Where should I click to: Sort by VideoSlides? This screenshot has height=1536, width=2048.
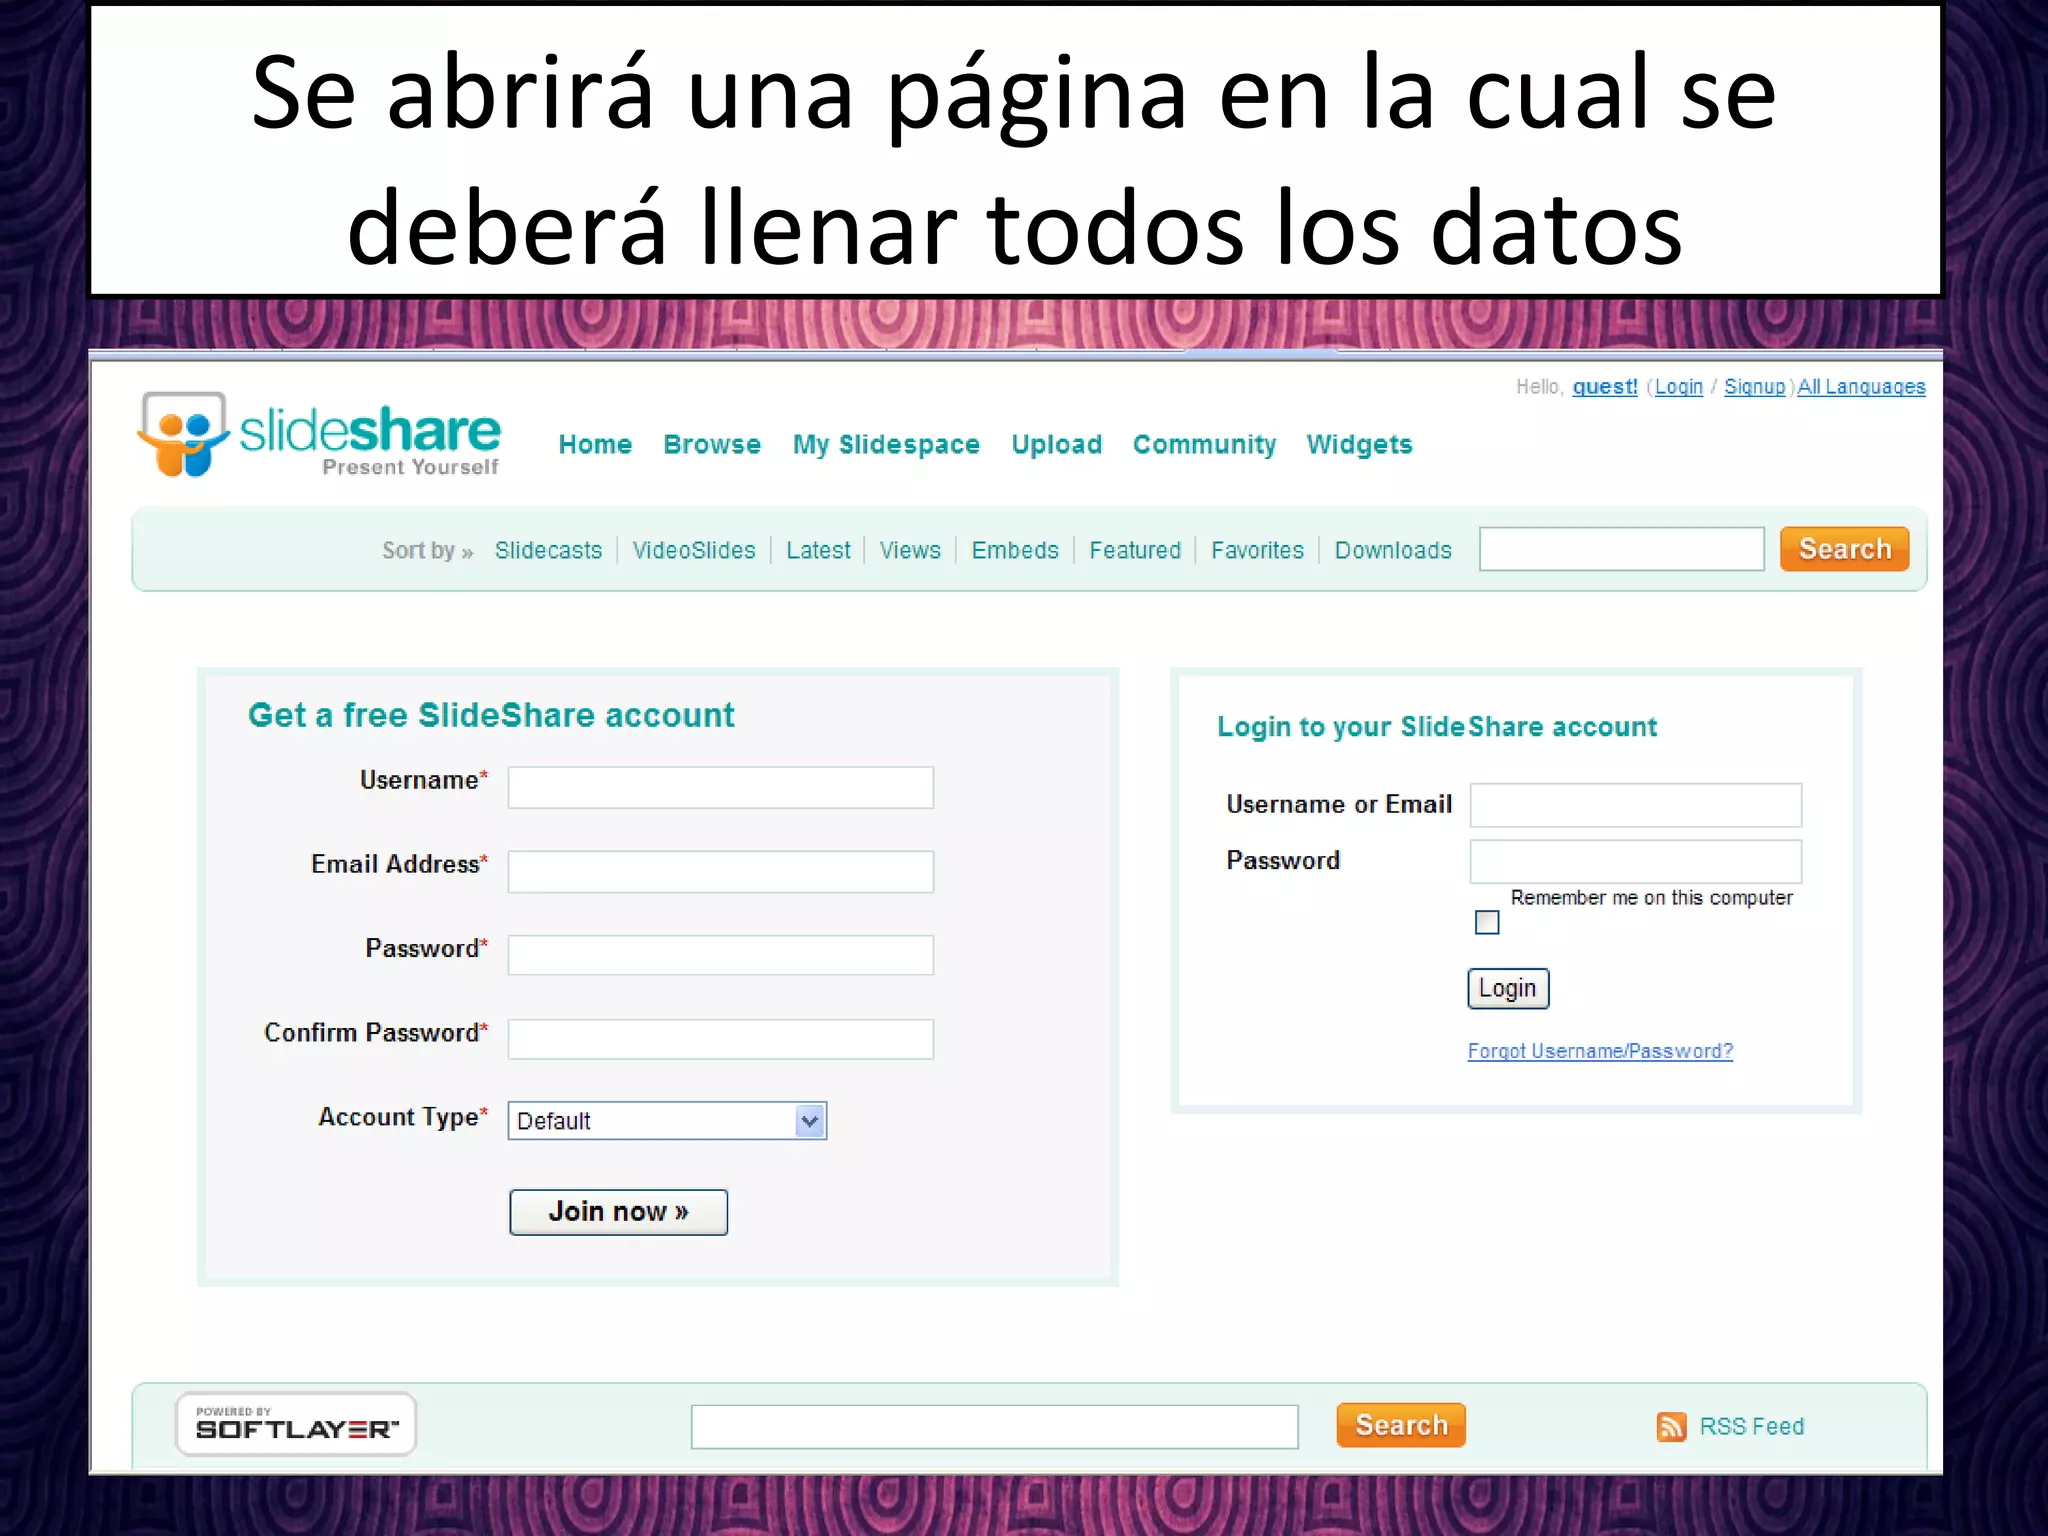pyautogui.click(x=694, y=550)
